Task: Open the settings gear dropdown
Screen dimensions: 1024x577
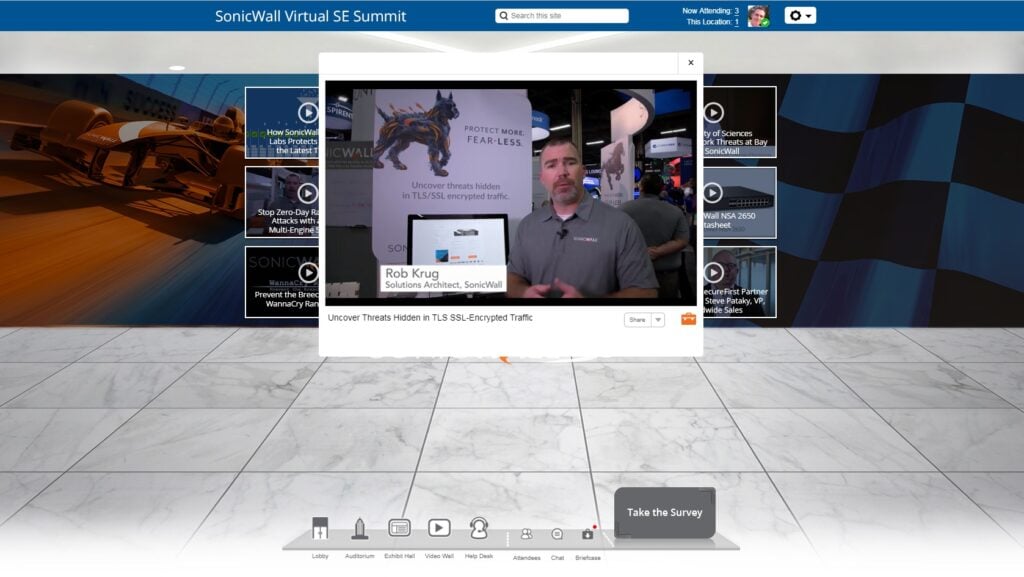Action: point(800,16)
